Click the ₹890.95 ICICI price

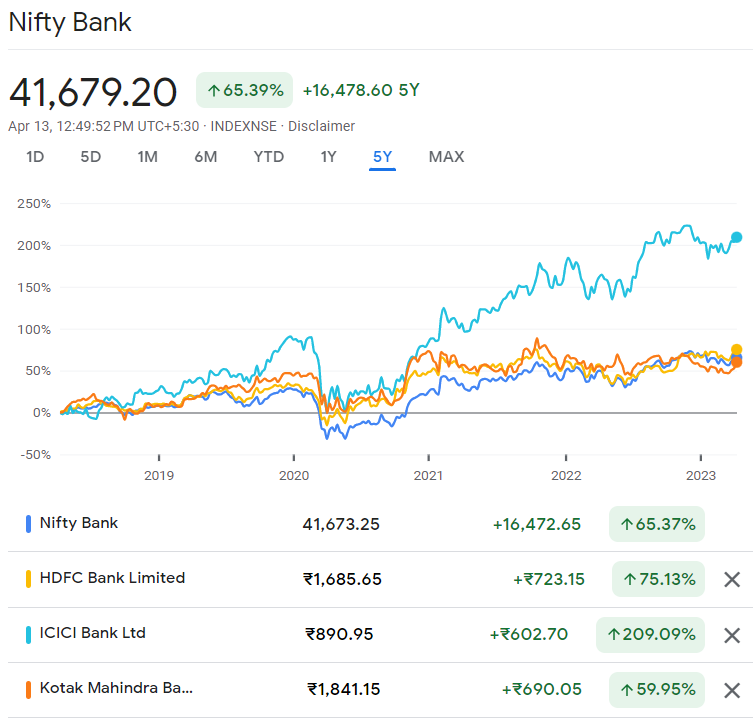340,634
